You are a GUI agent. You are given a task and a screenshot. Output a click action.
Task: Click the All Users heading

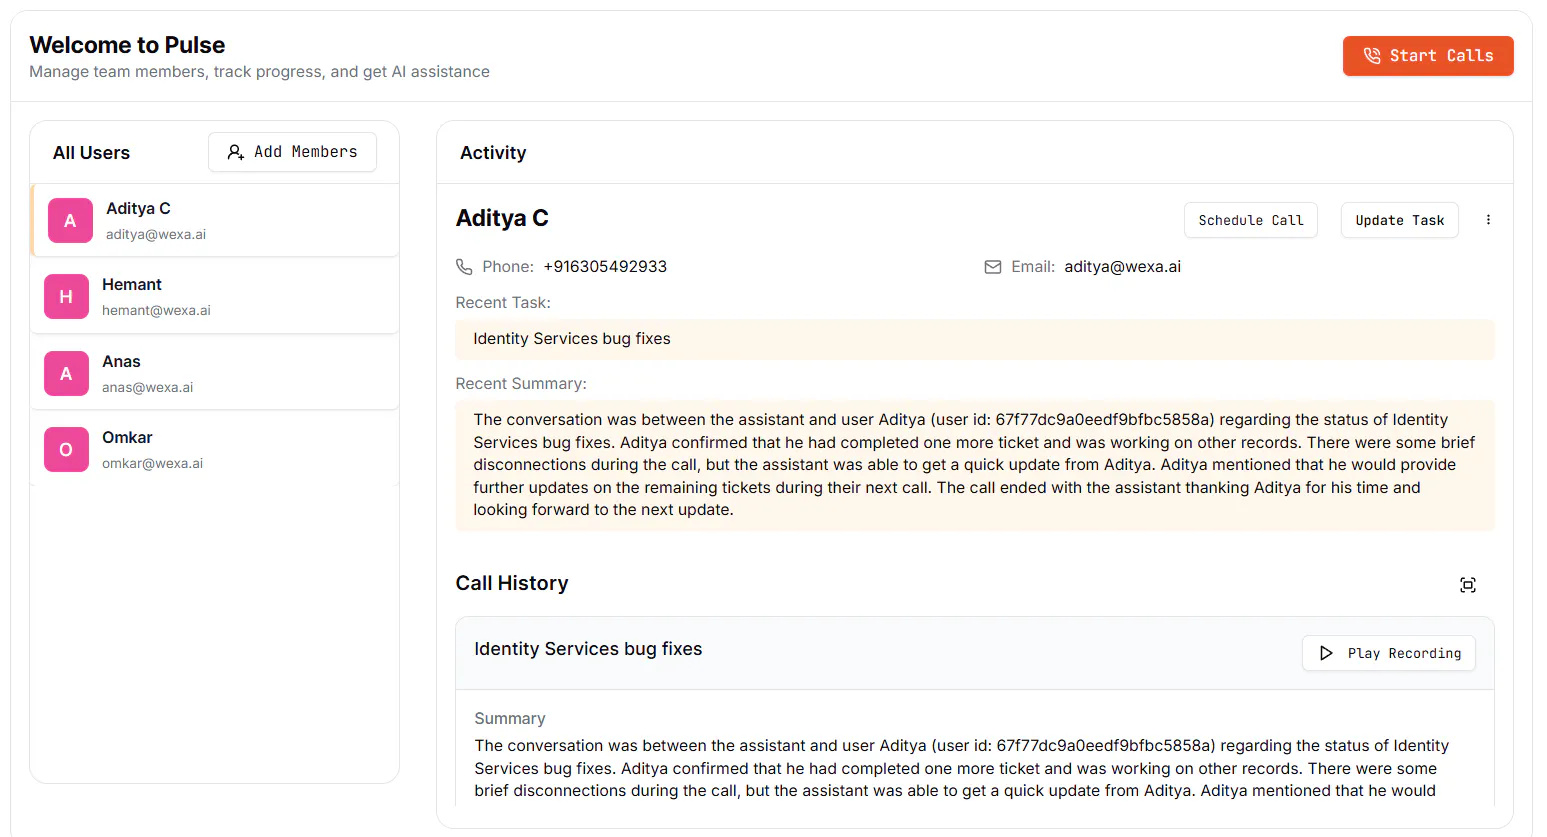click(91, 153)
